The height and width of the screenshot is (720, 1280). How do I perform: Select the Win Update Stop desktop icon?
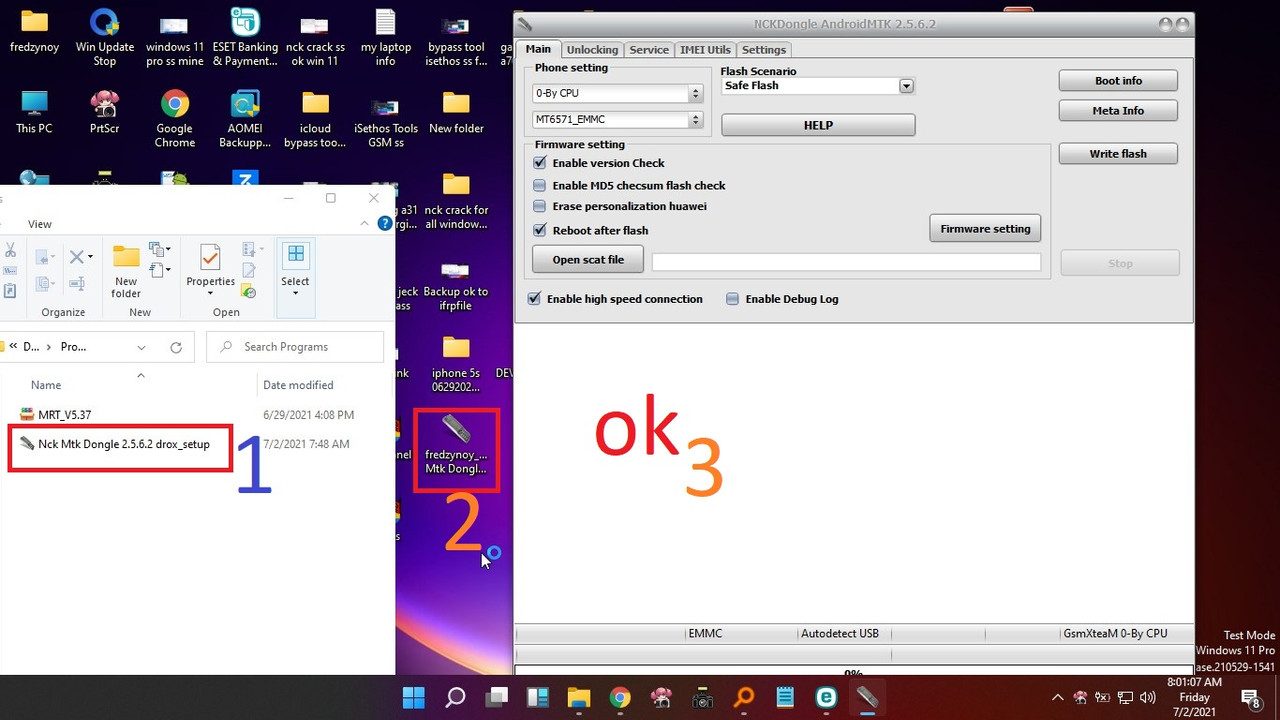pyautogui.click(x=105, y=38)
